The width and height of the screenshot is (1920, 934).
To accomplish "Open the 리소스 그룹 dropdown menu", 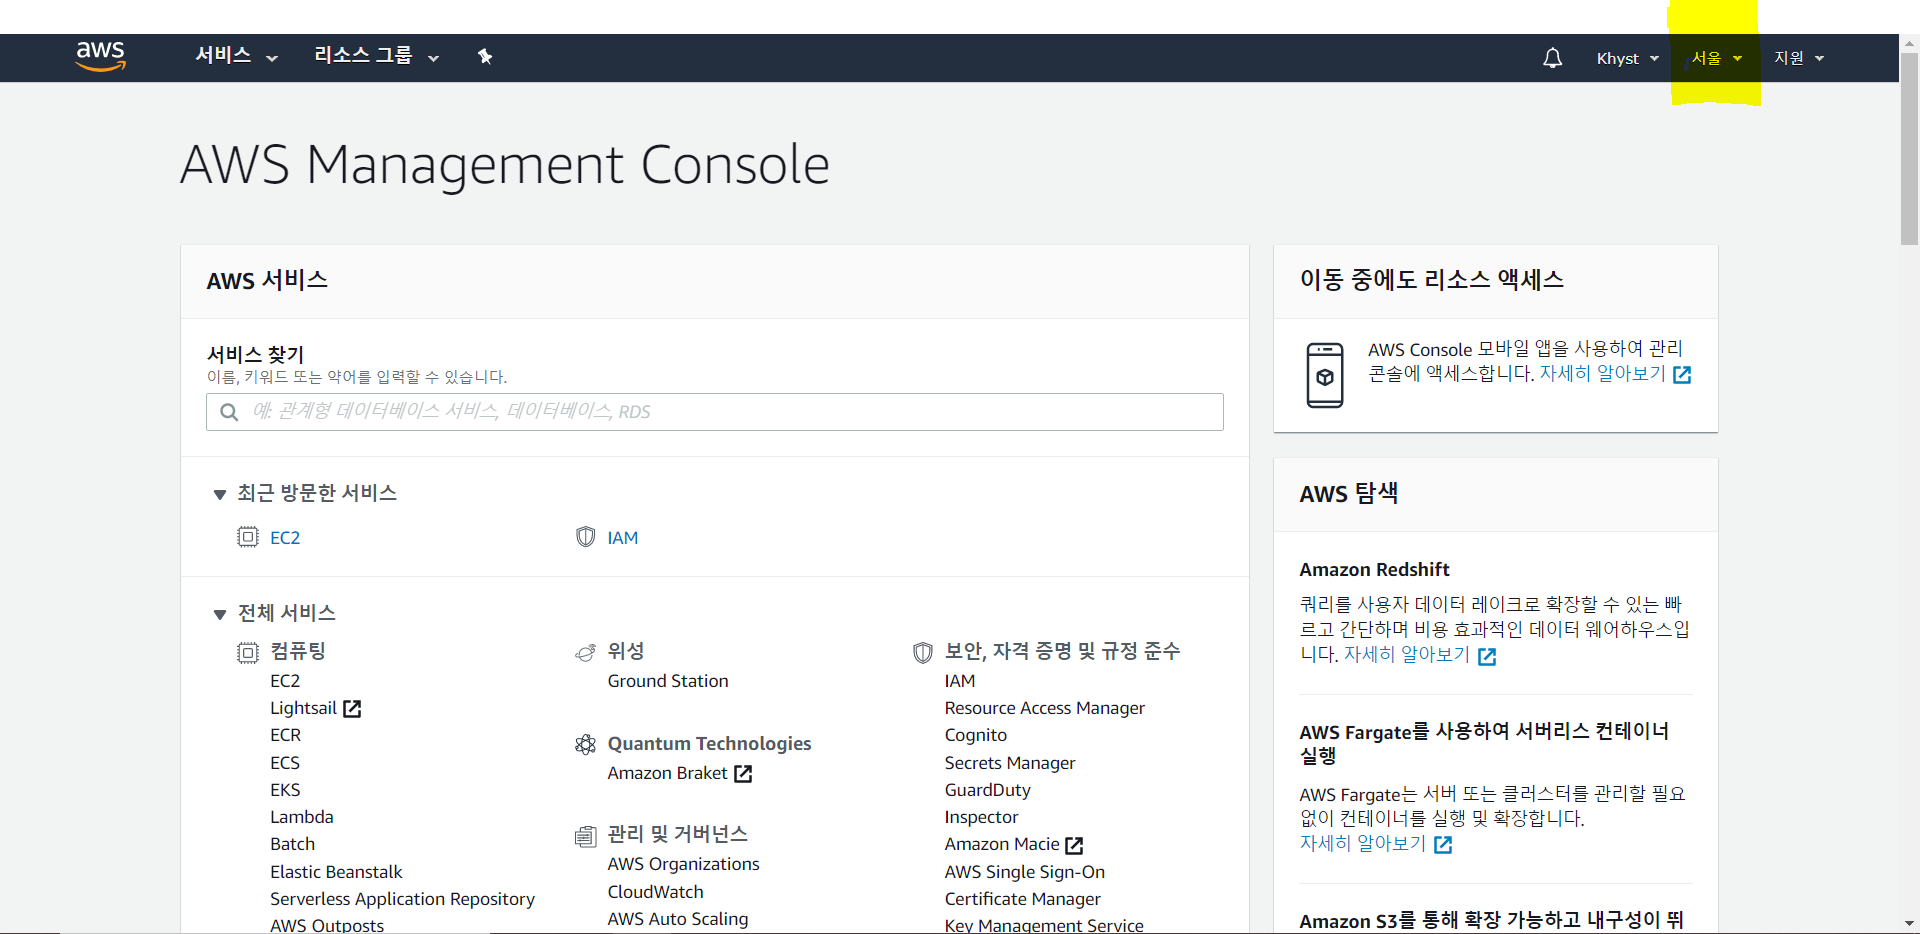I will point(376,56).
